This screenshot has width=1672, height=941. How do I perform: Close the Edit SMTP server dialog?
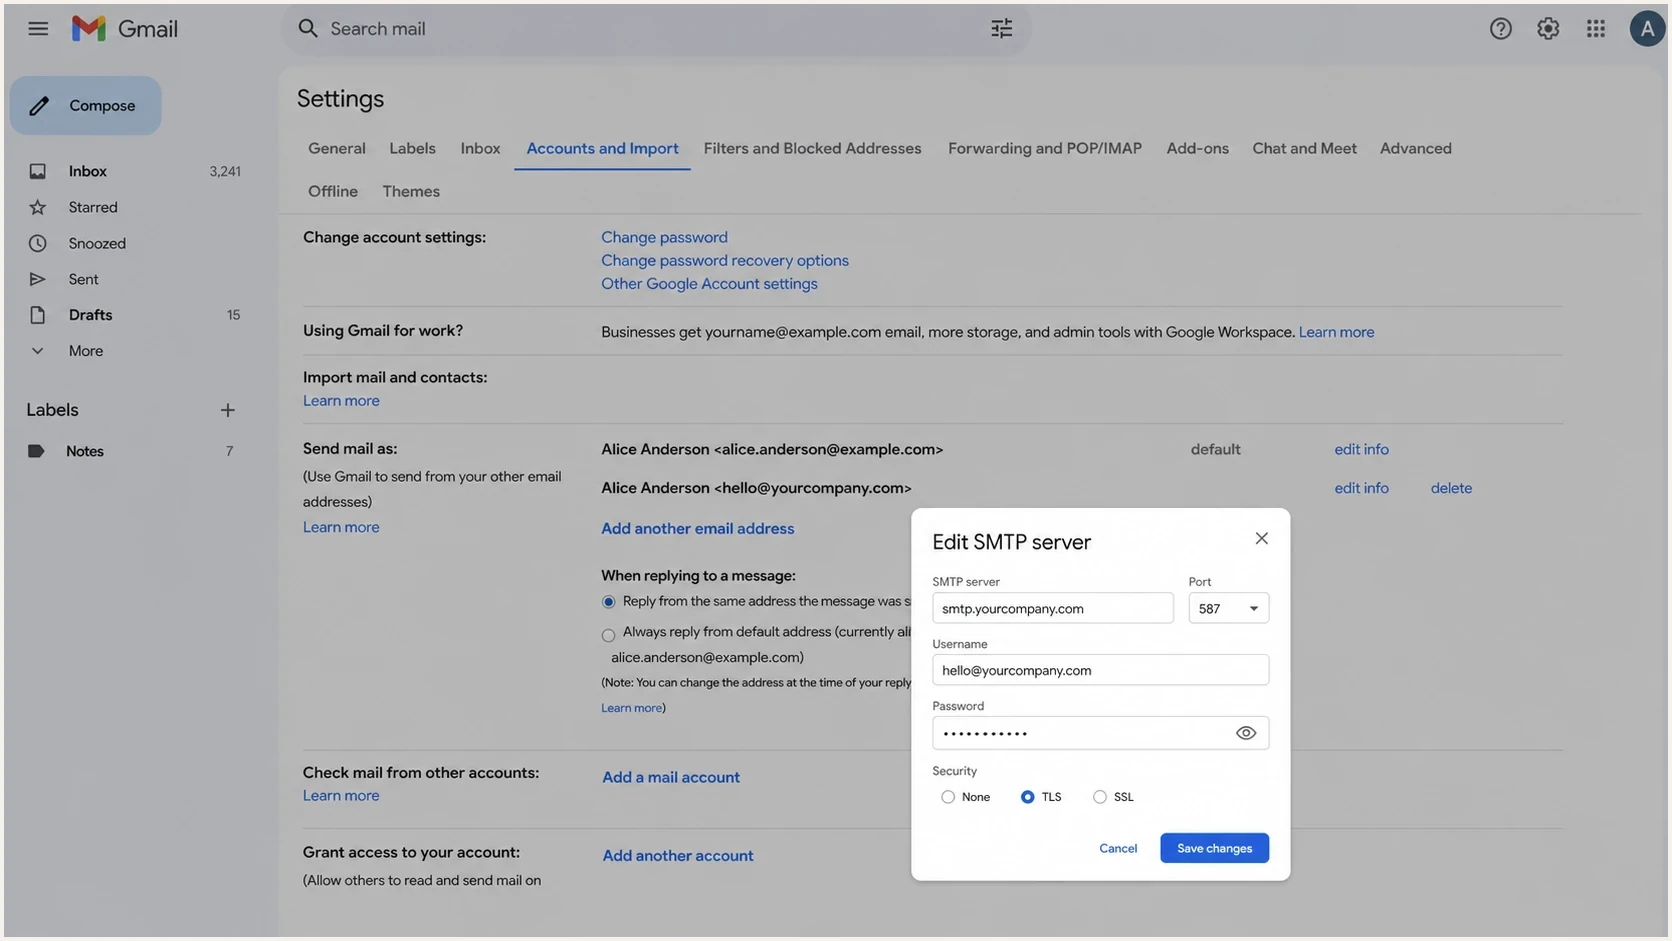click(1261, 538)
